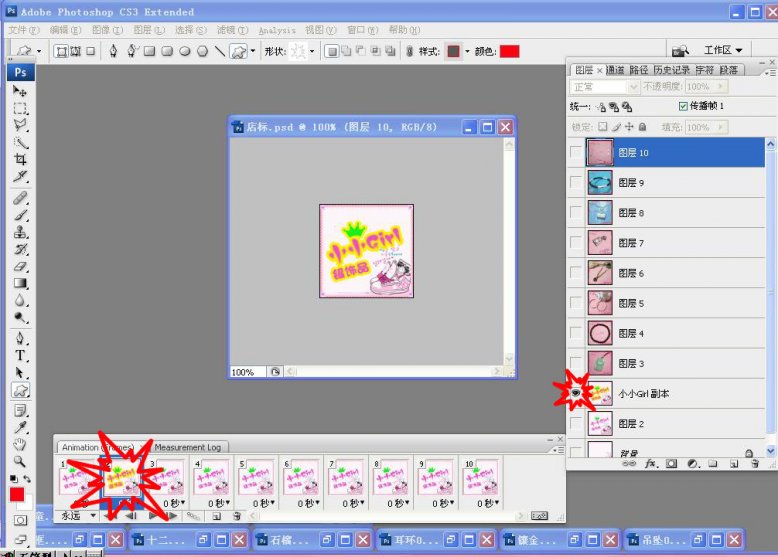Screen dimensions: 778x557
Task: Delete the selected animation frame
Action: click(x=237, y=516)
